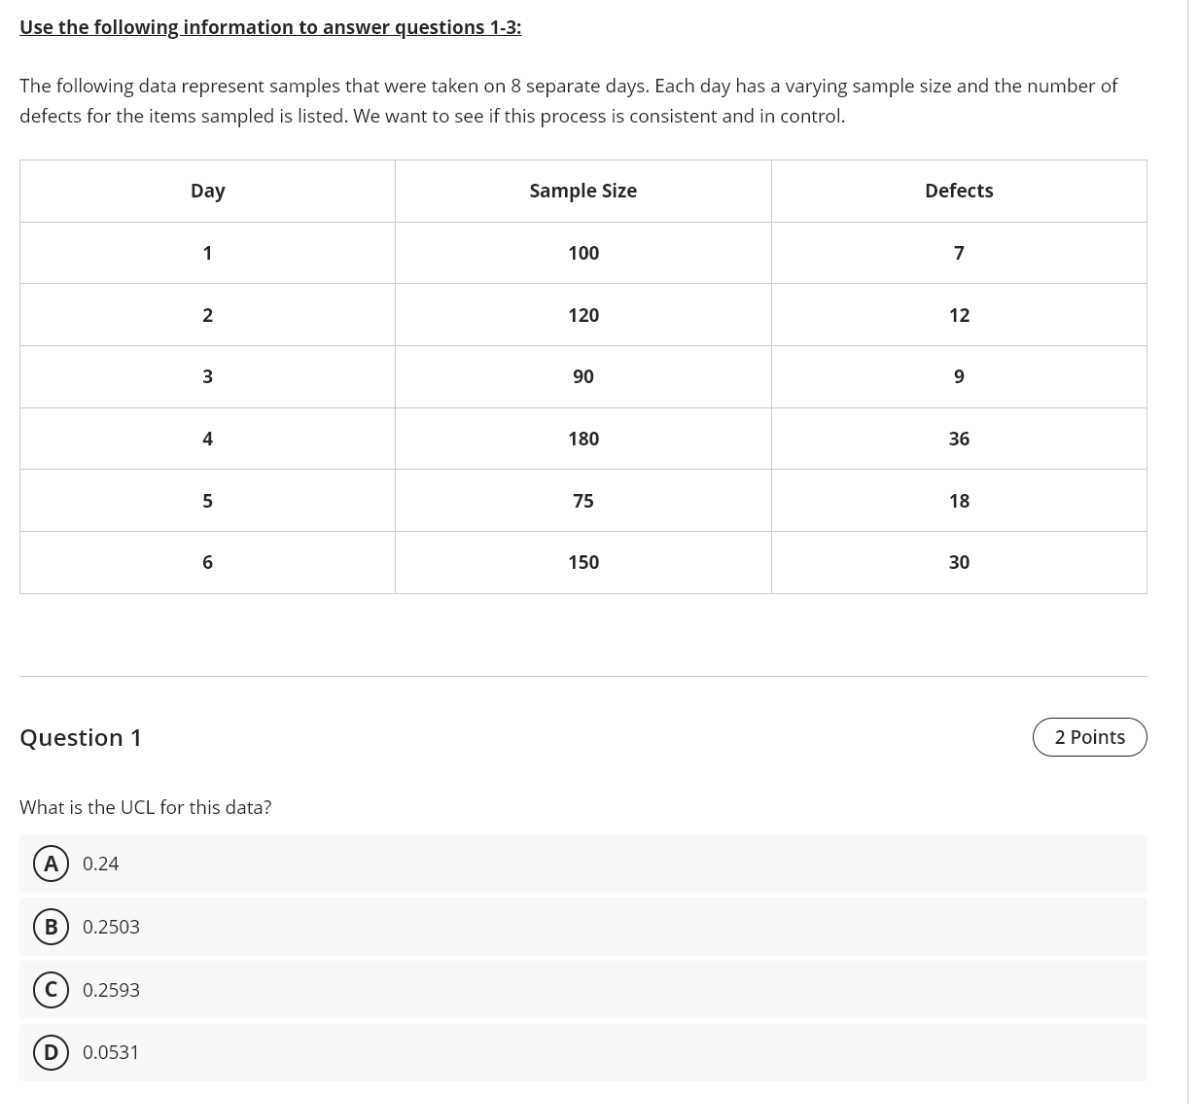This screenshot has height=1104, width=1200.
Task: Select the row for Day 4
Action: (x=206, y=438)
